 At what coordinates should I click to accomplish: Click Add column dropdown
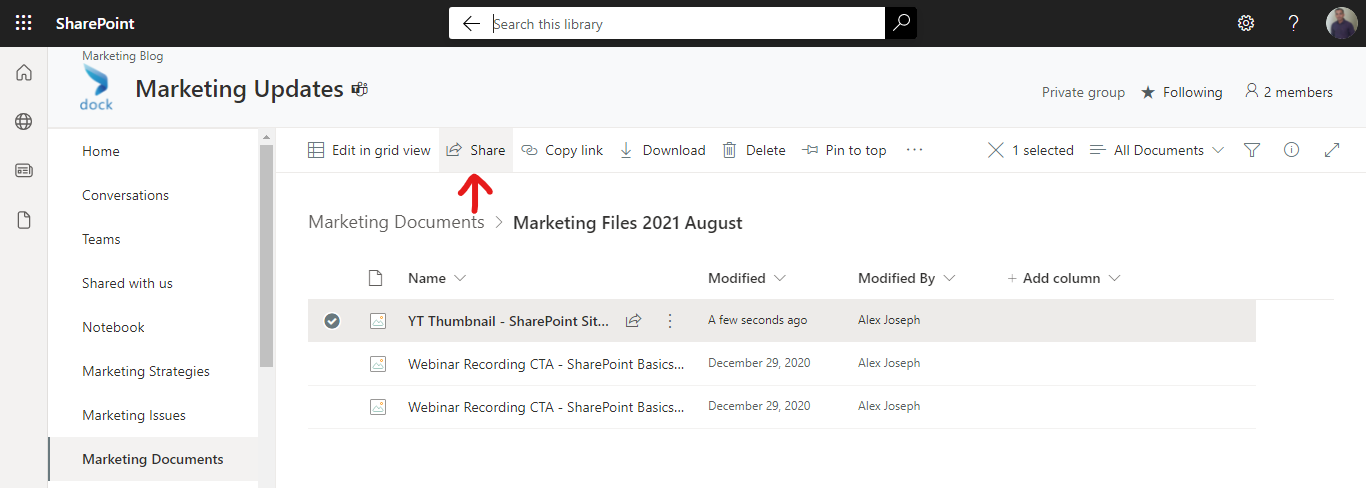pos(1063,278)
